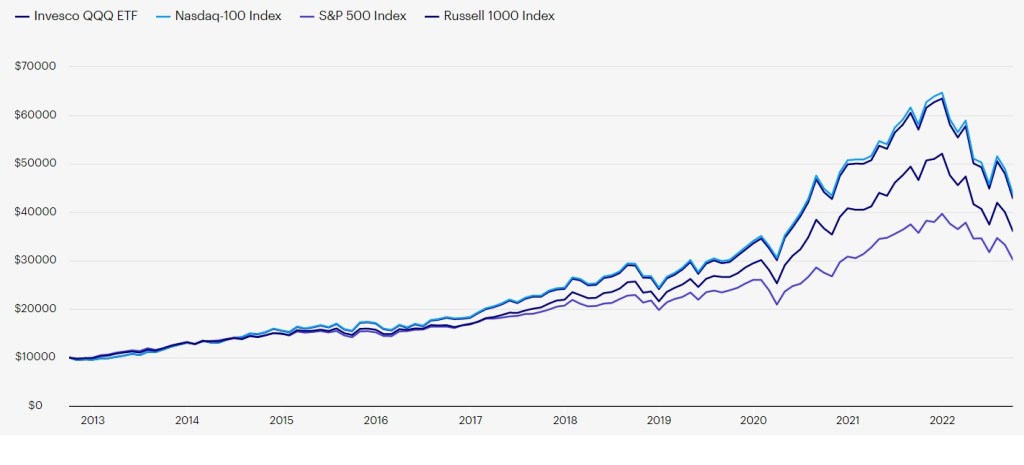
Task: Click the 2019 year marker
Action: pyautogui.click(x=659, y=420)
